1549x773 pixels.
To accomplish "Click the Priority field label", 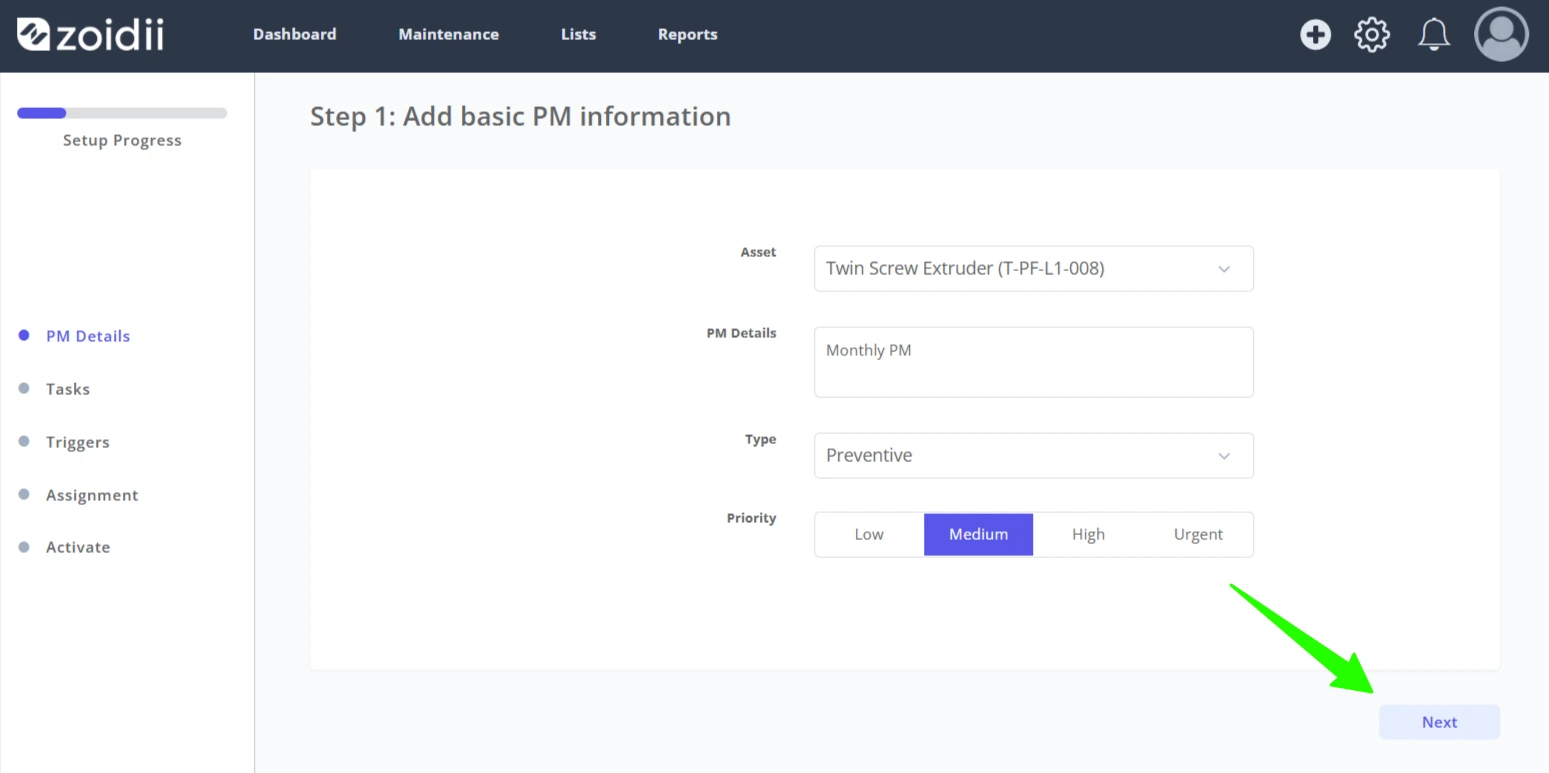I will [x=751, y=518].
